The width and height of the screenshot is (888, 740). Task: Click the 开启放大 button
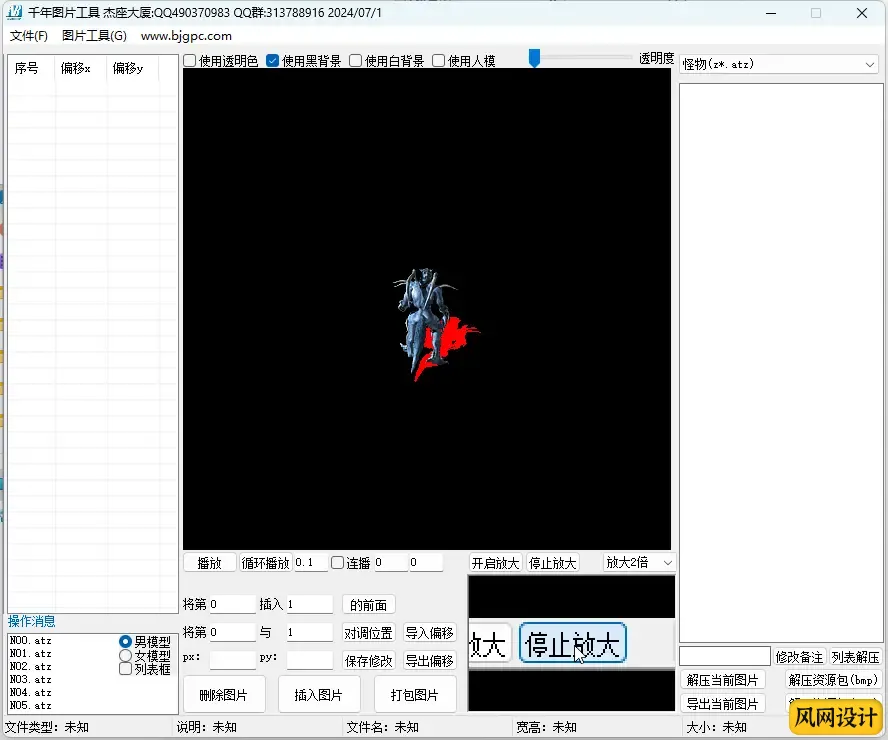495,563
